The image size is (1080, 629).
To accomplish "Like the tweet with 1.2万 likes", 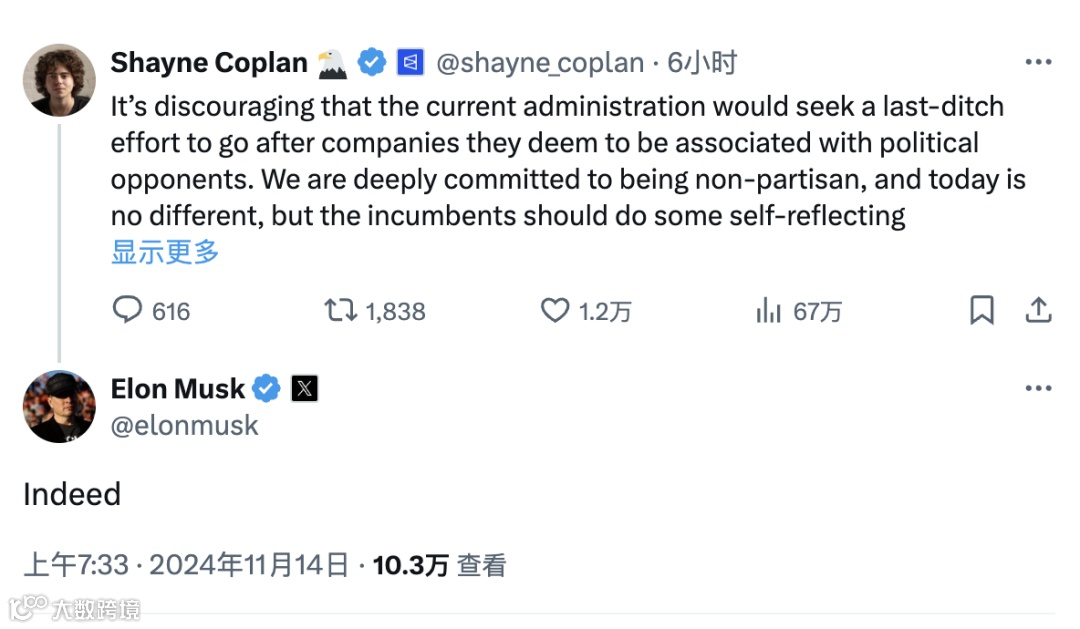I will [555, 311].
